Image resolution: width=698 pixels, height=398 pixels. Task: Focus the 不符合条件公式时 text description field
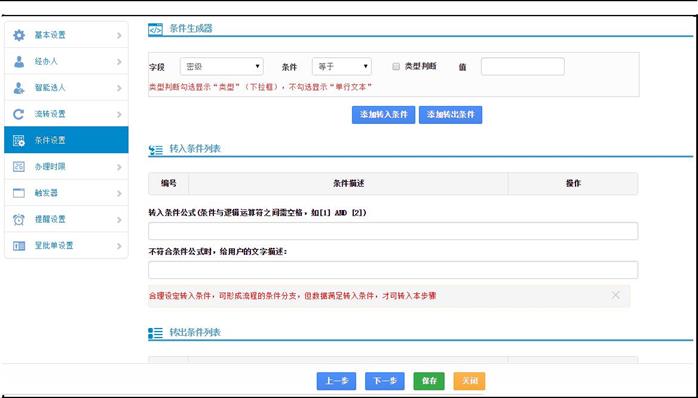tap(393, 270)
